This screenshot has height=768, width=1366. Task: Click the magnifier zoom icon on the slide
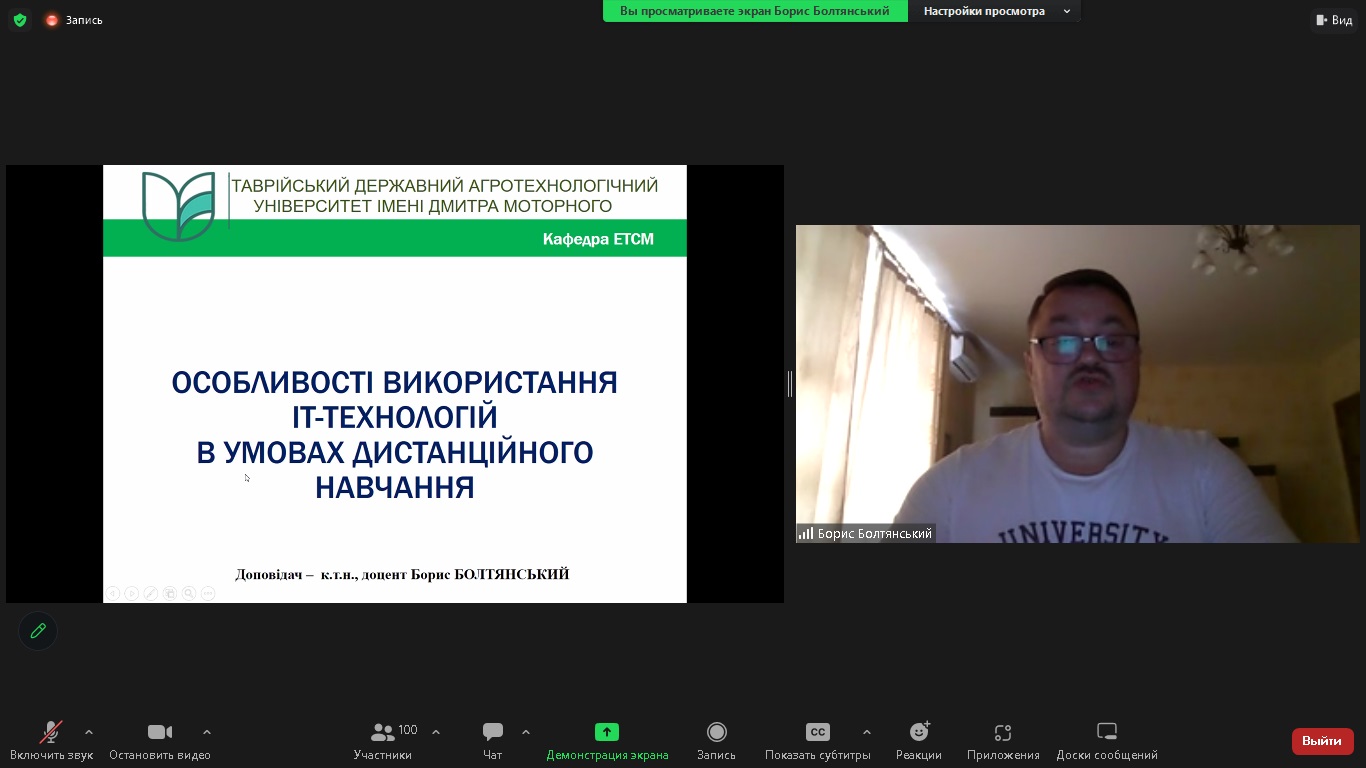(189, 594)
